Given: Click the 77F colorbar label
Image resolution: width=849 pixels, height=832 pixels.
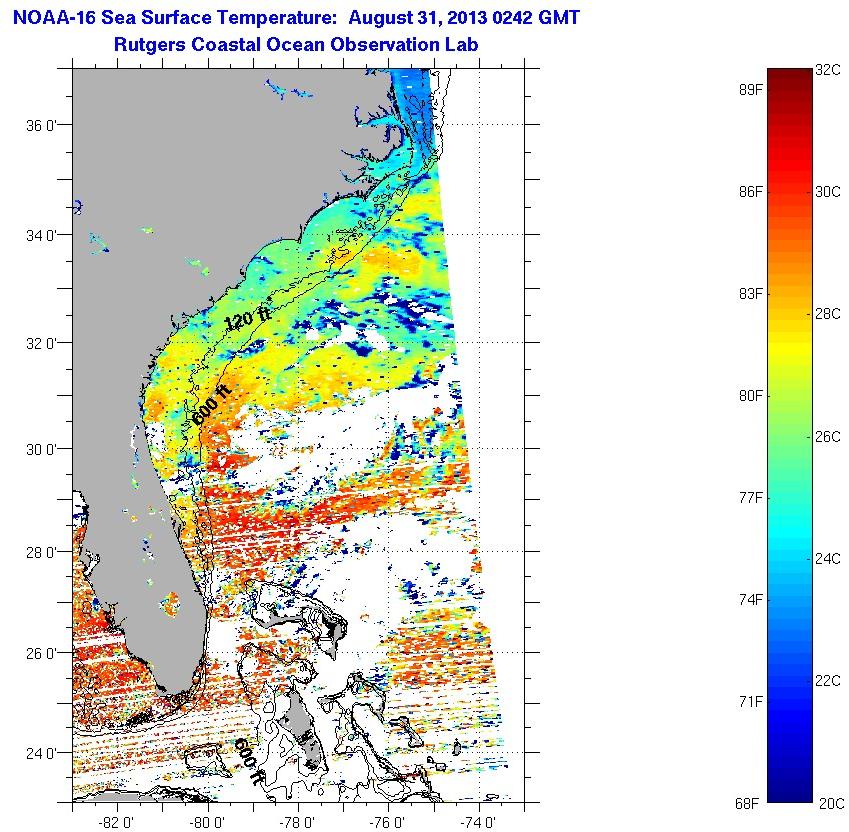Looking at the screenshot, I should pyautogui.click(x=750, y=497).
